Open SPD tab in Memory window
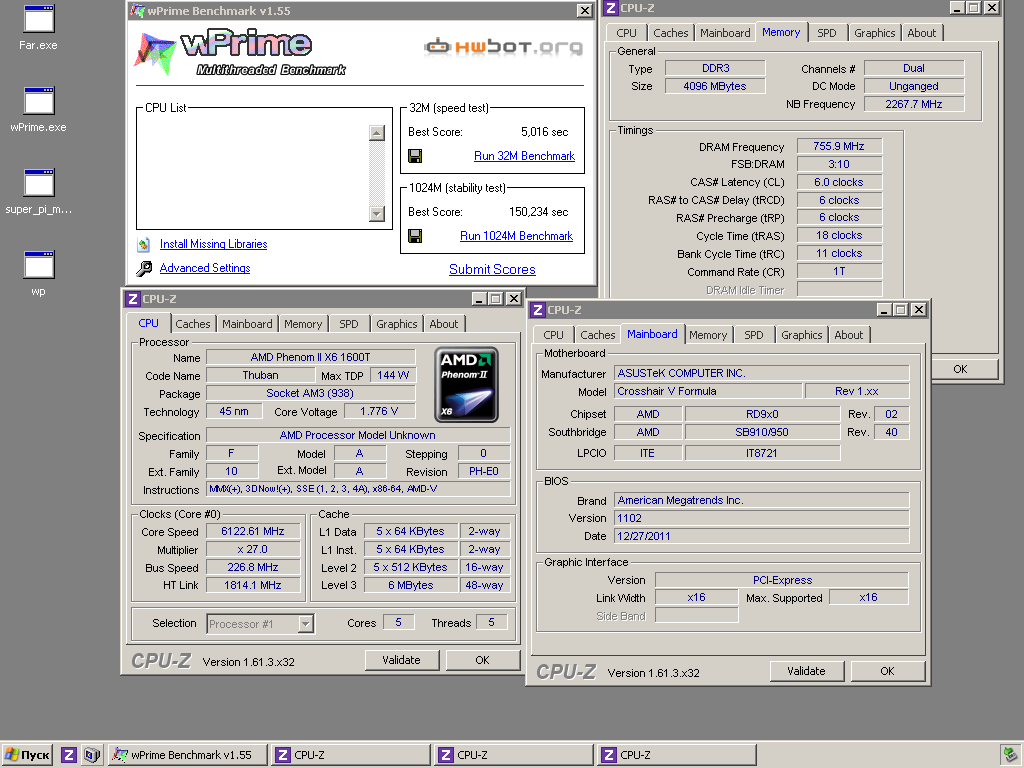This screenshot has height=768, width=1024. tap(827, 33)
